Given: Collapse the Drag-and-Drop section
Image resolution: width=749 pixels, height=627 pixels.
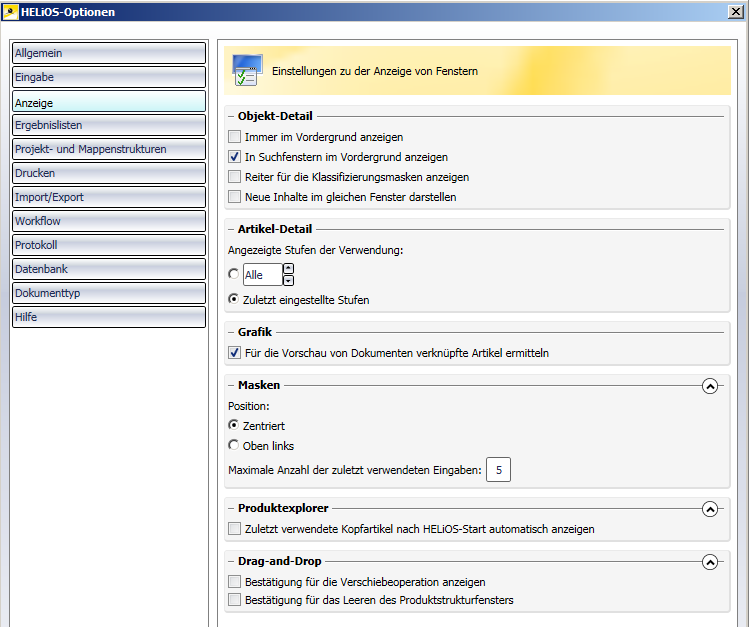Looking at the screenshot, I should 710,562.
